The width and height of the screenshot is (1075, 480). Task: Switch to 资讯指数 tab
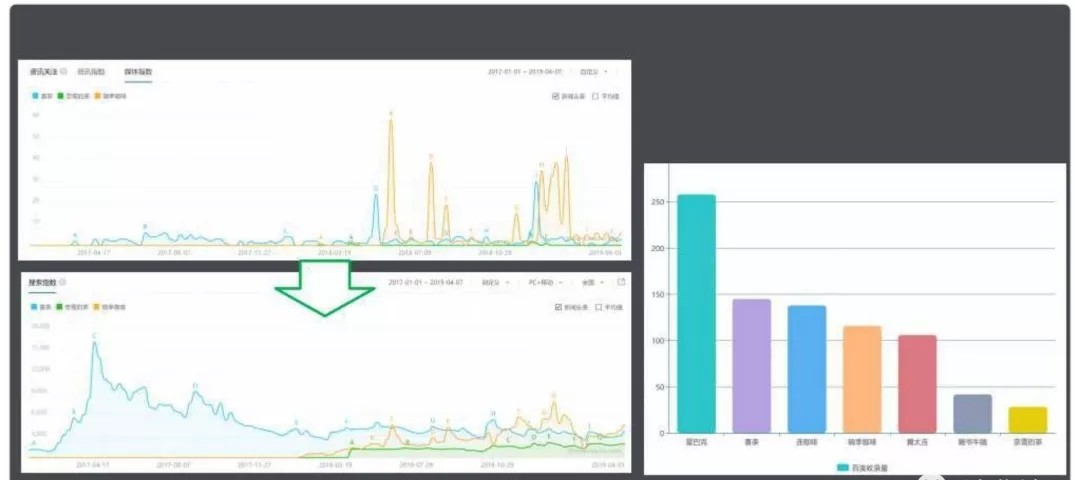[91, 71]
